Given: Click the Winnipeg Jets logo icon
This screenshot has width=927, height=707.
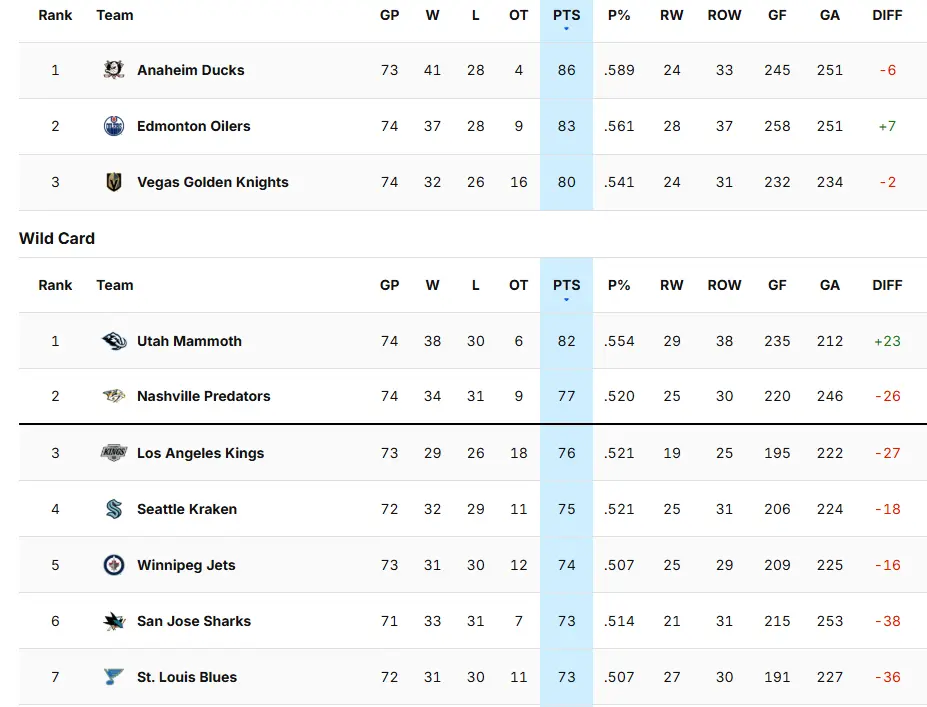Looking at the screenshot, I should (114, 565).
